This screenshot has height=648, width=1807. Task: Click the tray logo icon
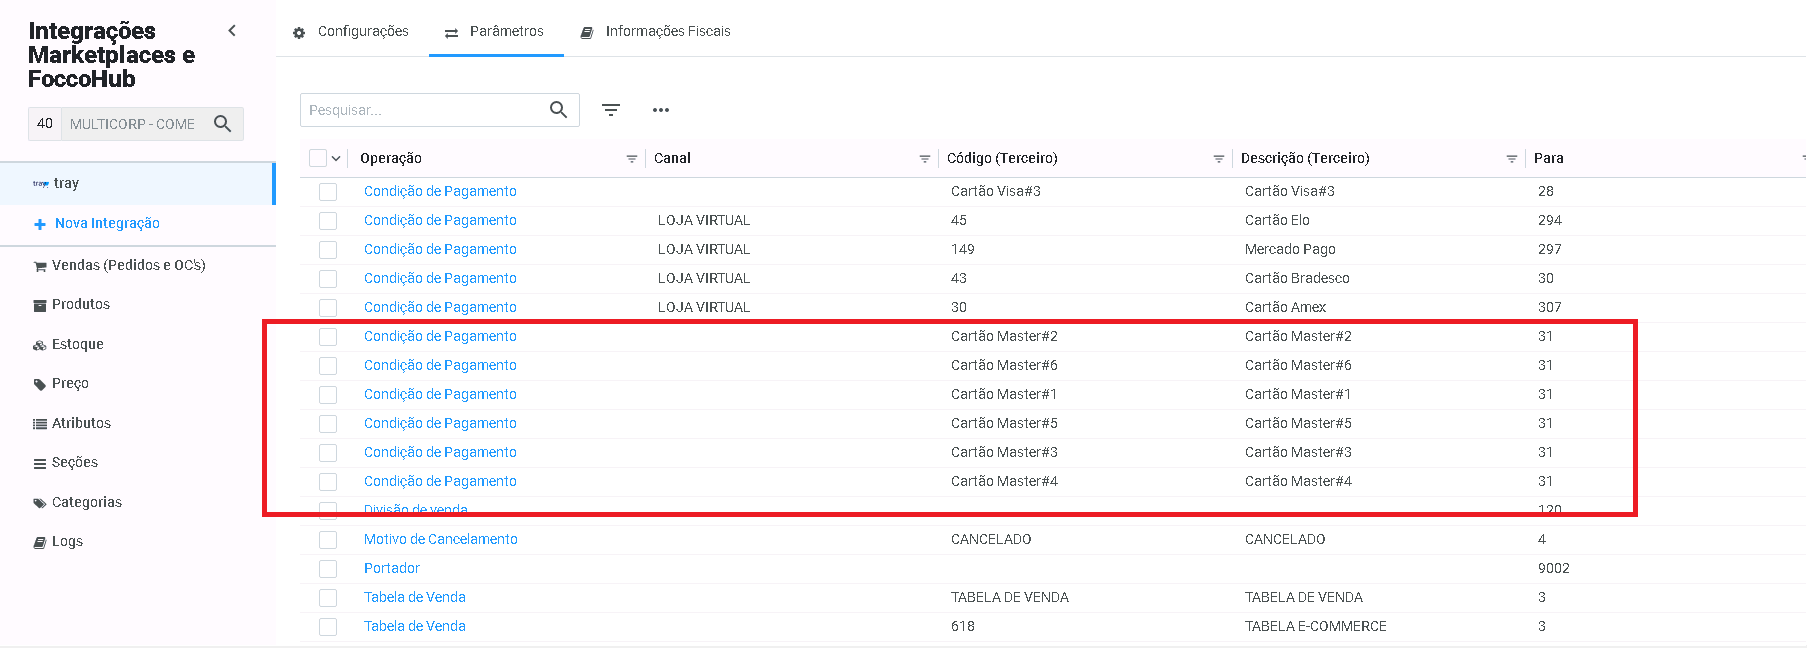pos(41,184)
